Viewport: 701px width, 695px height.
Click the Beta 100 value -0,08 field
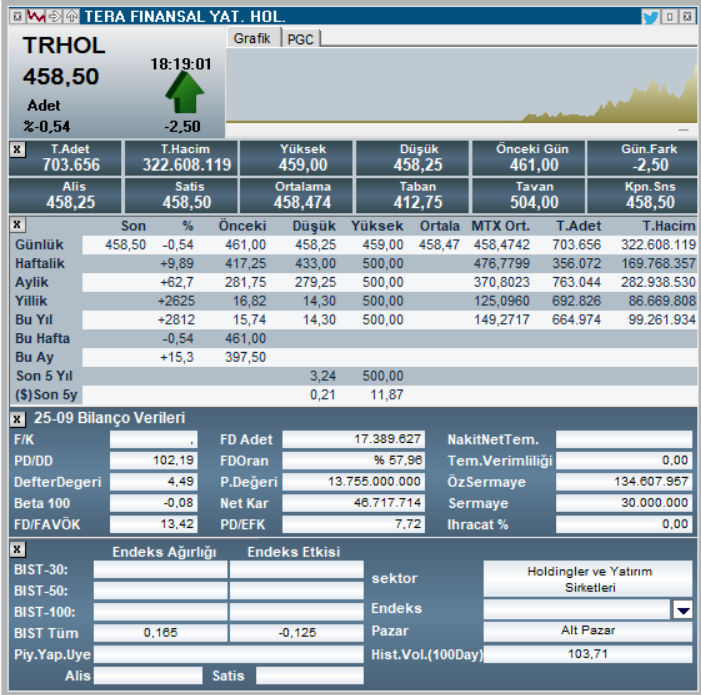click(x=153, y=503)
